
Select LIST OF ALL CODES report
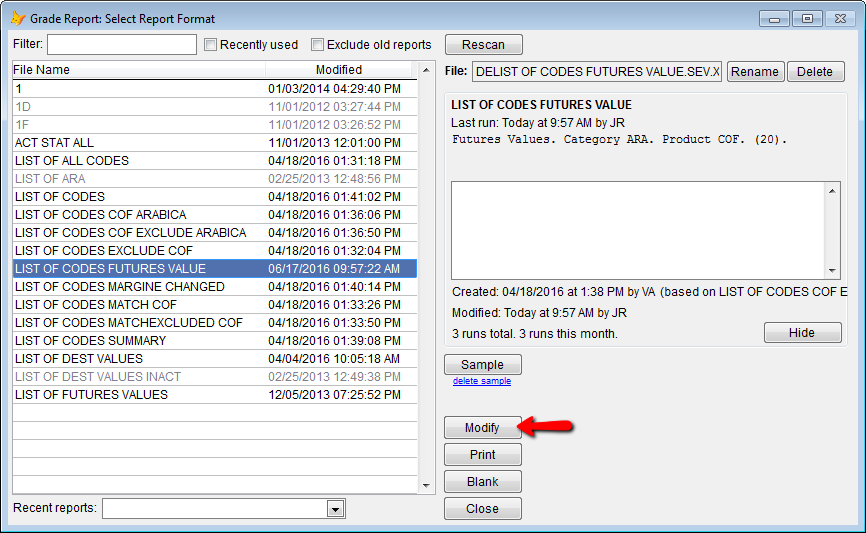click(215, 161)
